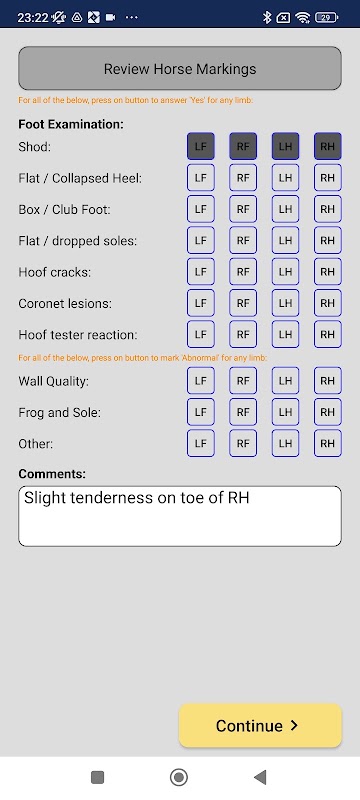Toggle Shod RH button off

pos(327,146)
